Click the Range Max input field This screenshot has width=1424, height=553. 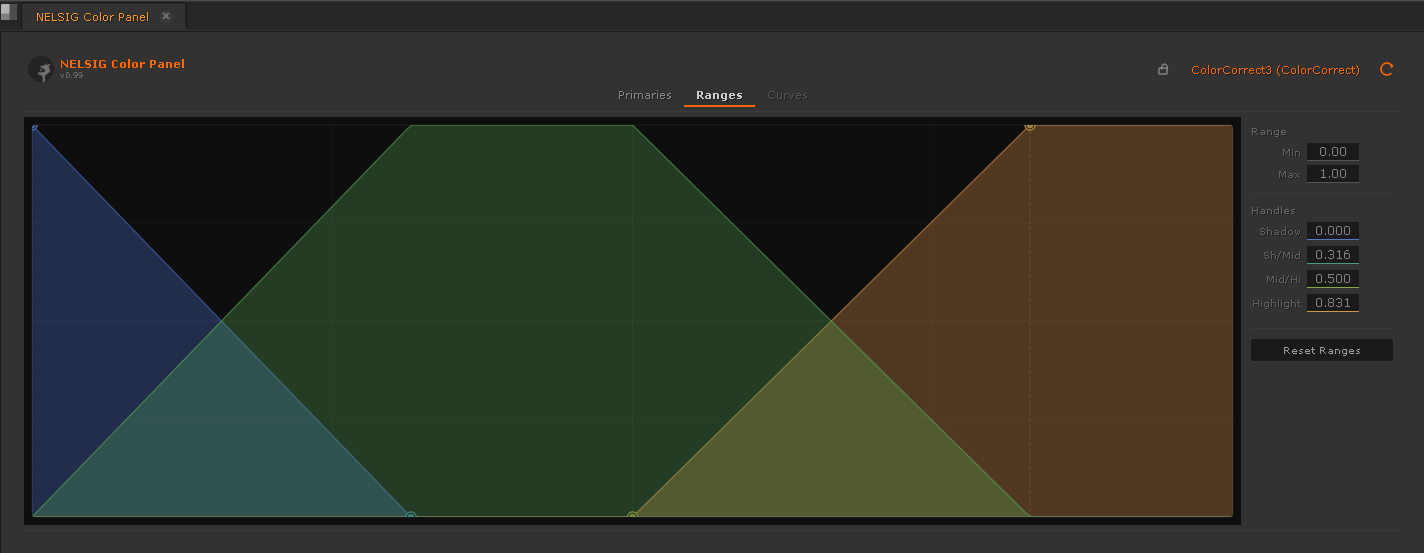pos(1333,174)
